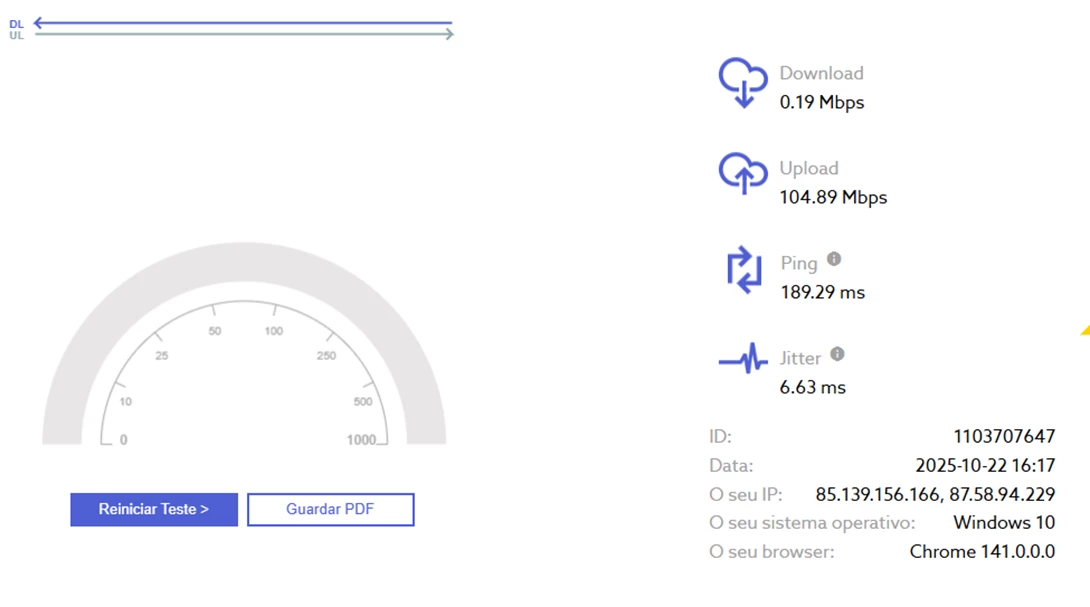Open the Jitter info tooltip icon
This screenshot has width=1090, height=607.
click(838, 354)
